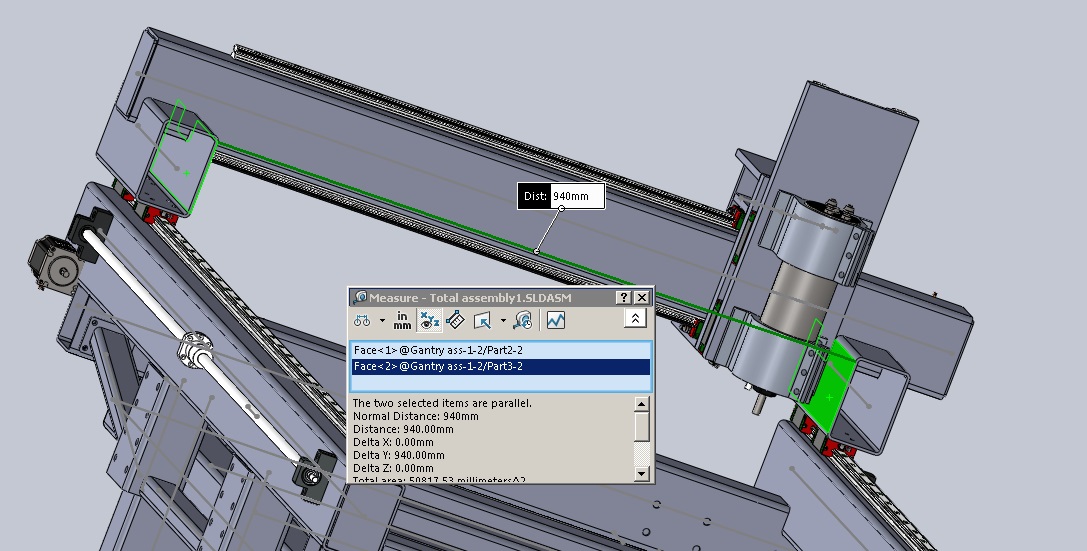Click the Projected On icon
1087x551 pixels.
(x=483, y=321)
